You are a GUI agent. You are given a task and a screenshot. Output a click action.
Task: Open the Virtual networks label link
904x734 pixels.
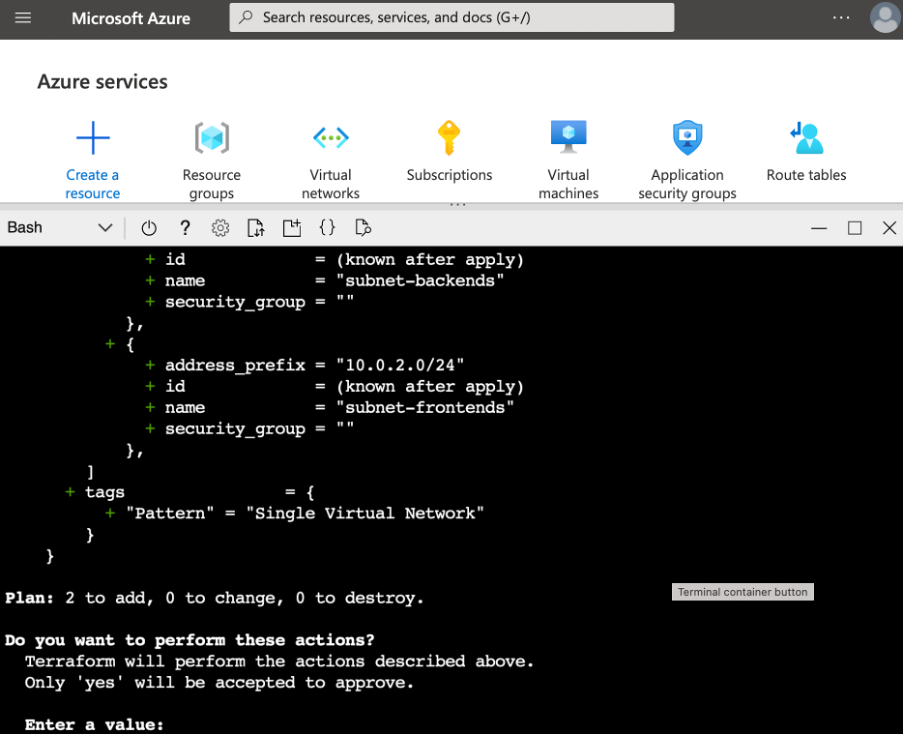(x=330, y=184)
